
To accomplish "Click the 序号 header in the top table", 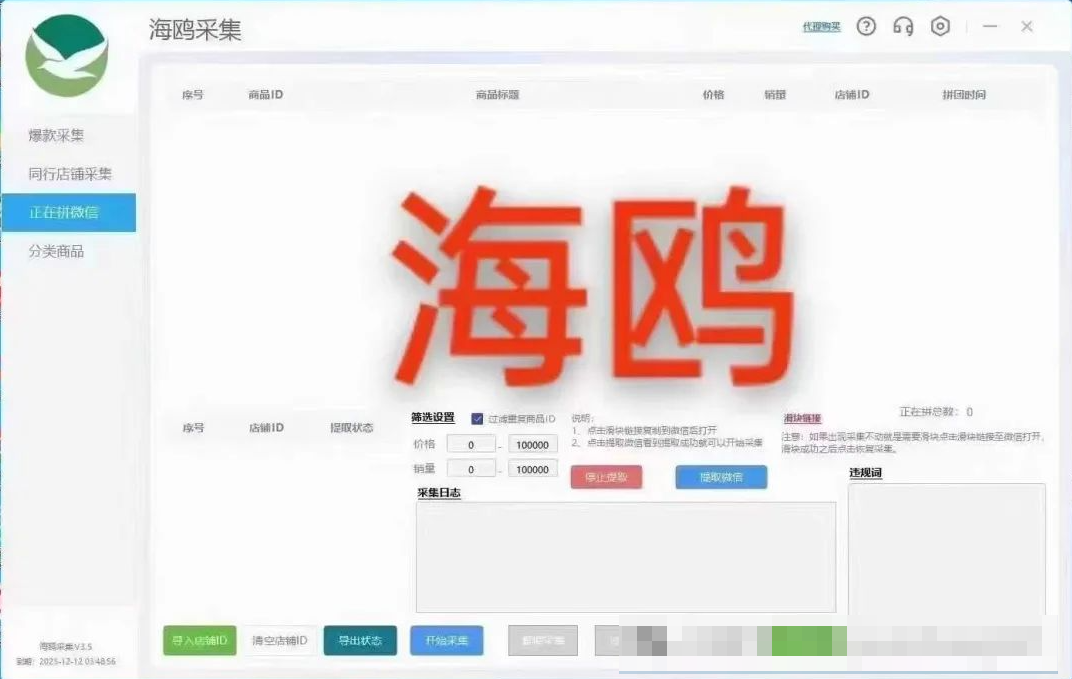I will (x=193, y=95).
